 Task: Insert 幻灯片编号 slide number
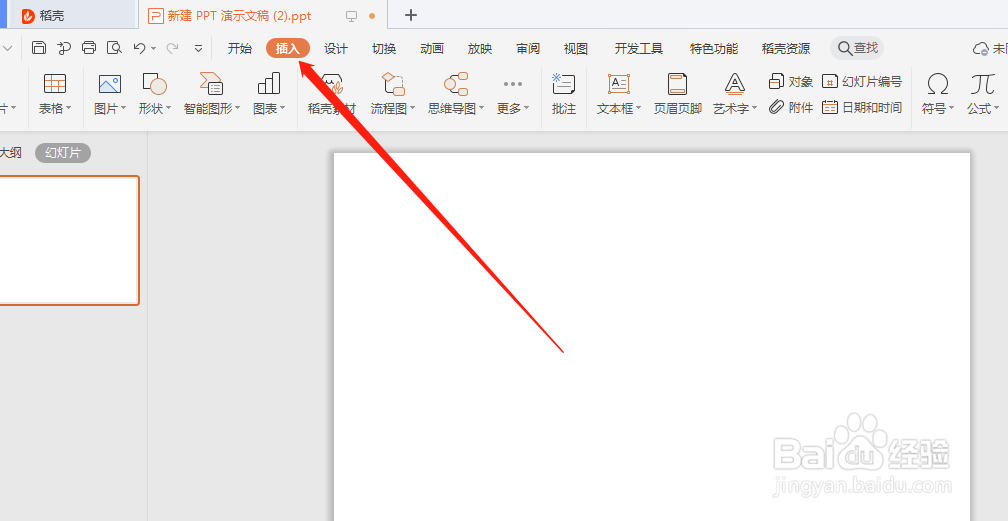tap(862, 82)
